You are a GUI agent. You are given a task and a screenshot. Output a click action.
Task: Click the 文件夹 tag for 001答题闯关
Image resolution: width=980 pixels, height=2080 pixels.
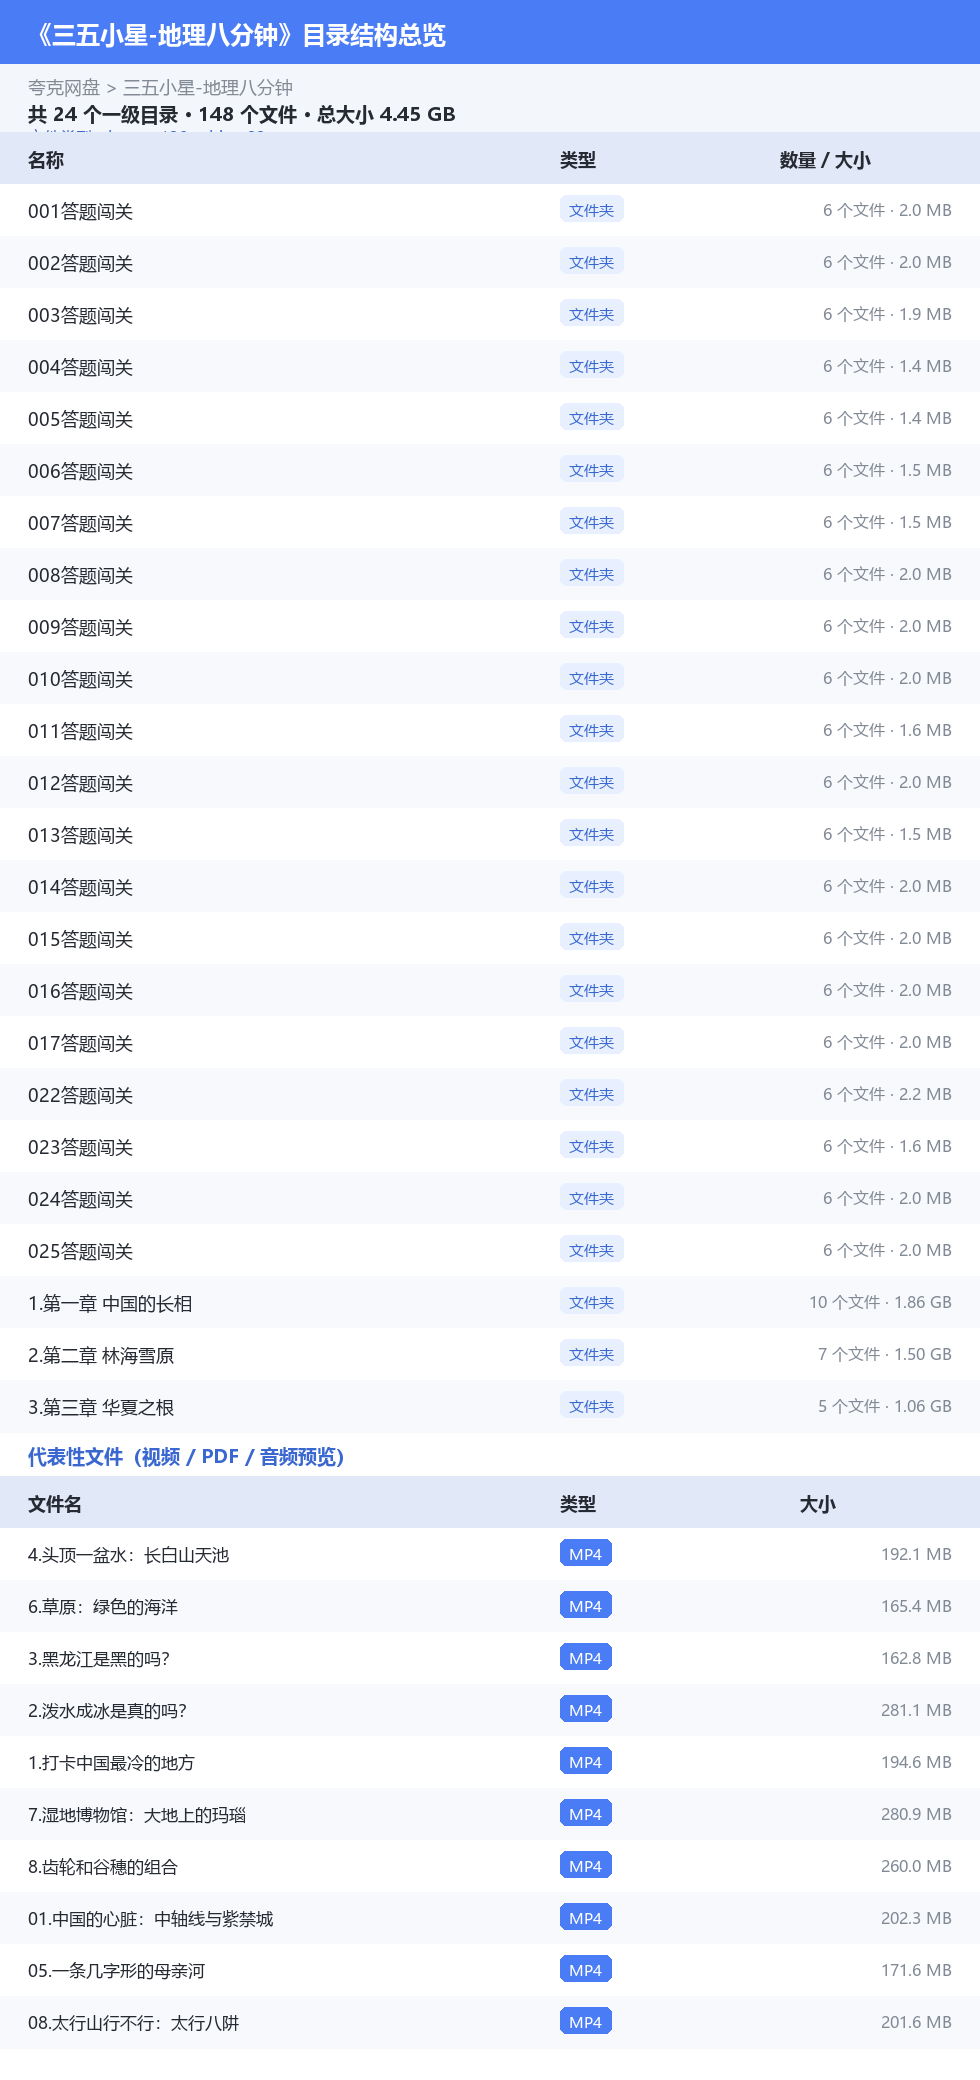pos(592,210)
